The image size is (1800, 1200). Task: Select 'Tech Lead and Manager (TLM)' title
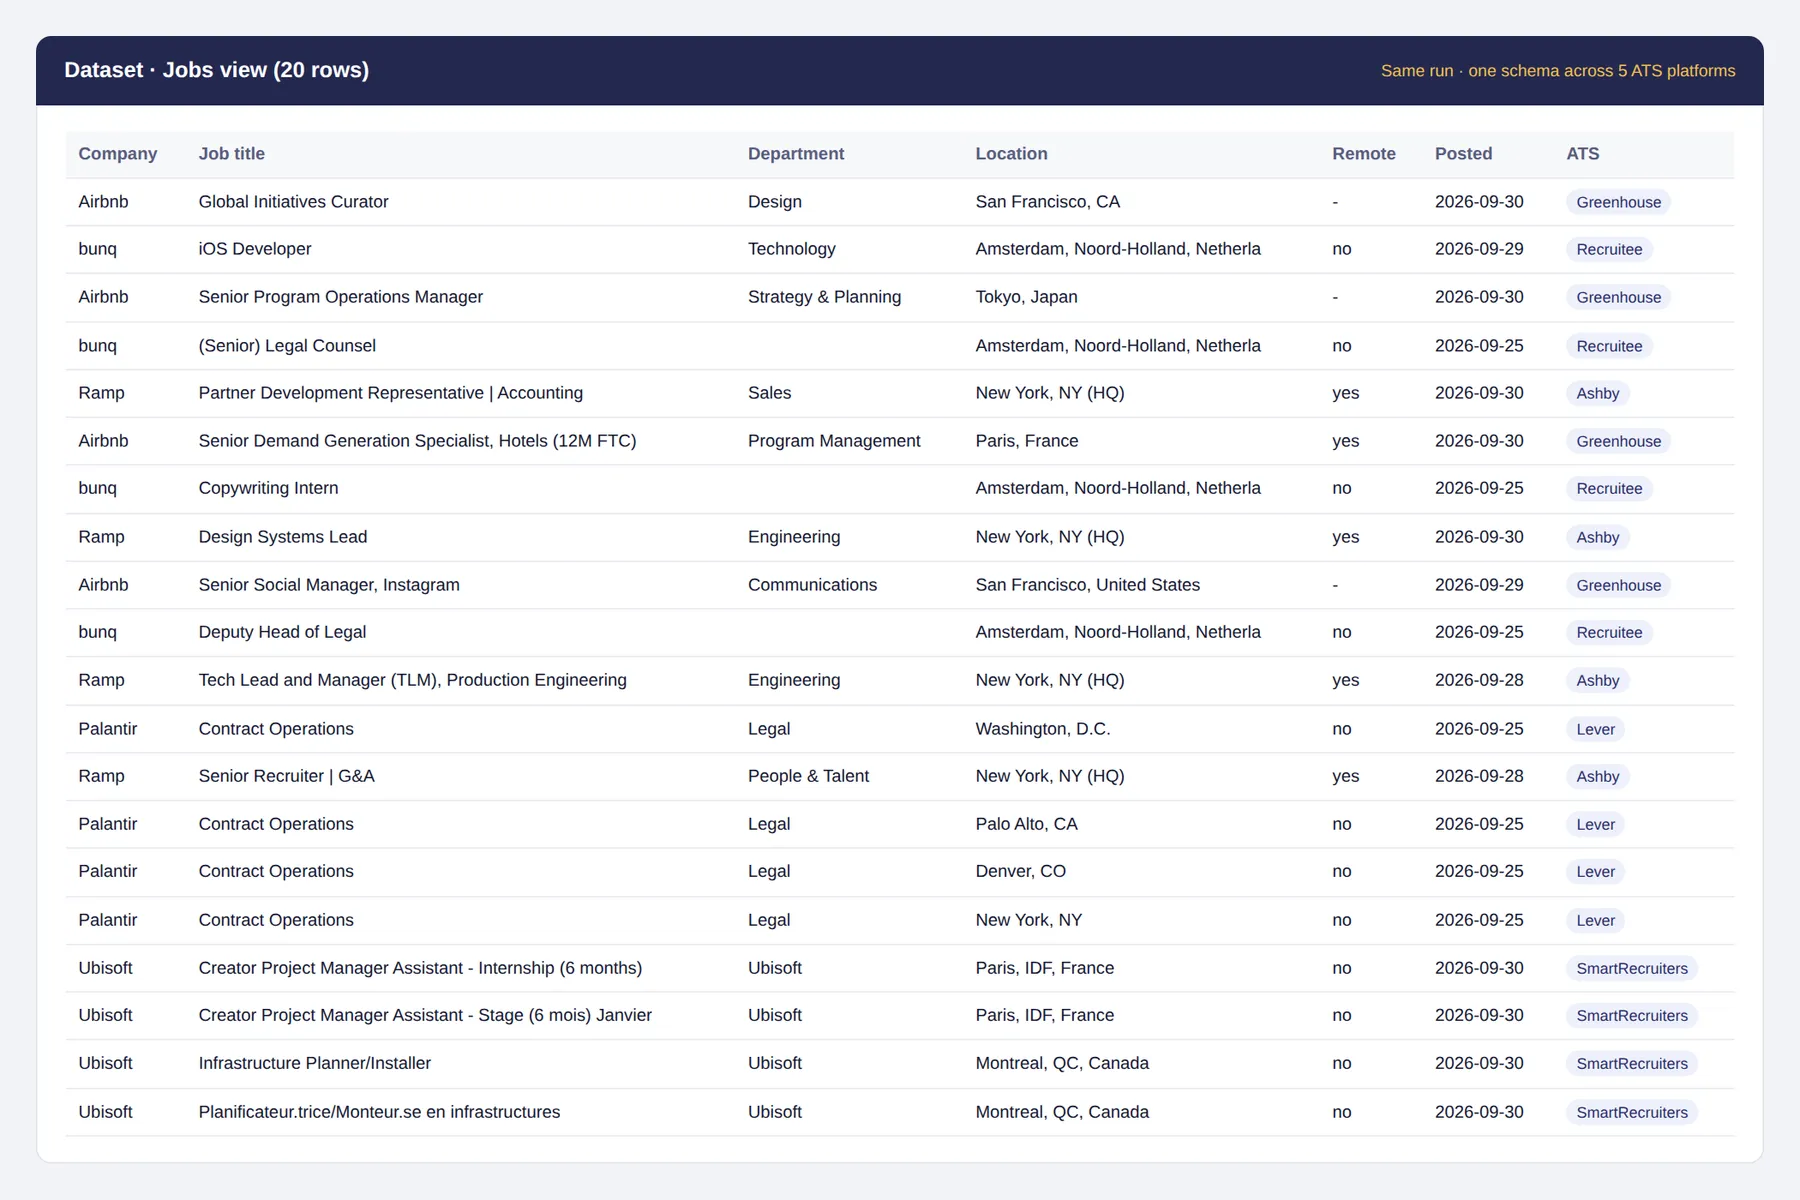click(413, 680)
